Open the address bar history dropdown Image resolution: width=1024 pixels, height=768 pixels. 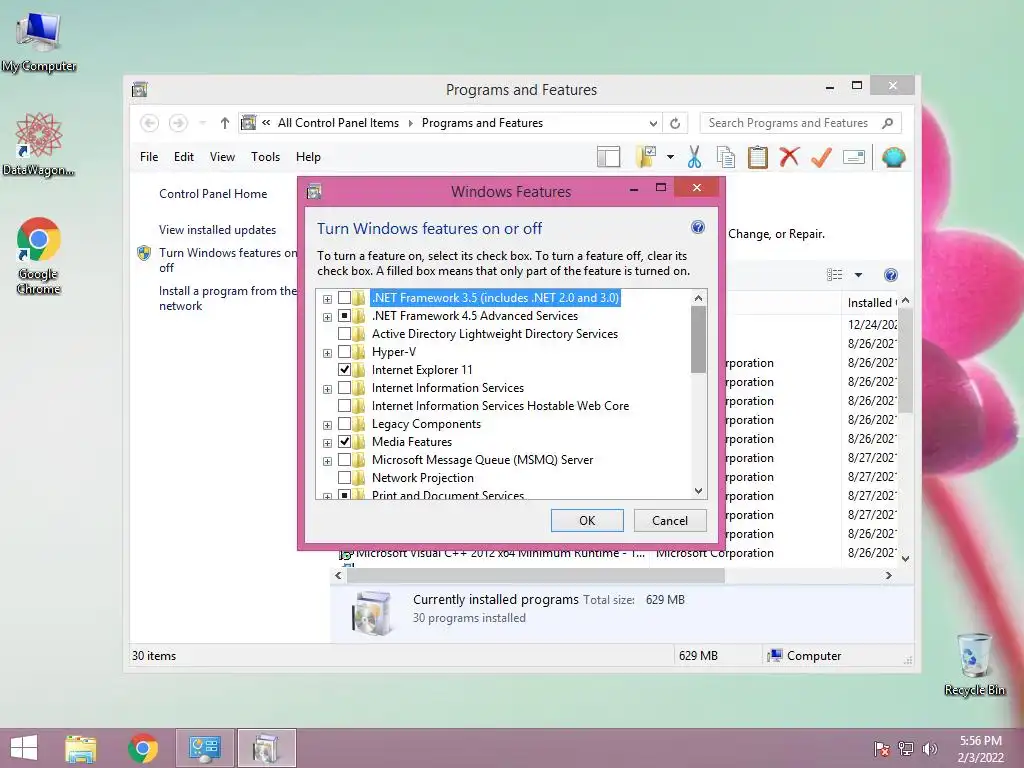point(652,123)
